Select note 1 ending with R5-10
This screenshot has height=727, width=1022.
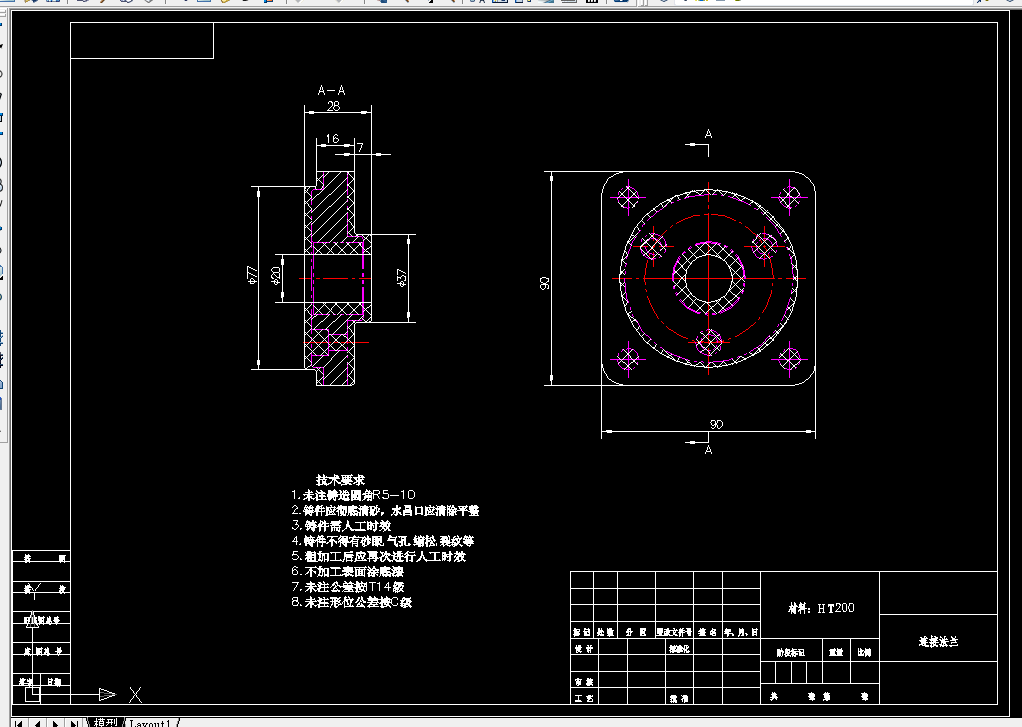tap(353, 495)
